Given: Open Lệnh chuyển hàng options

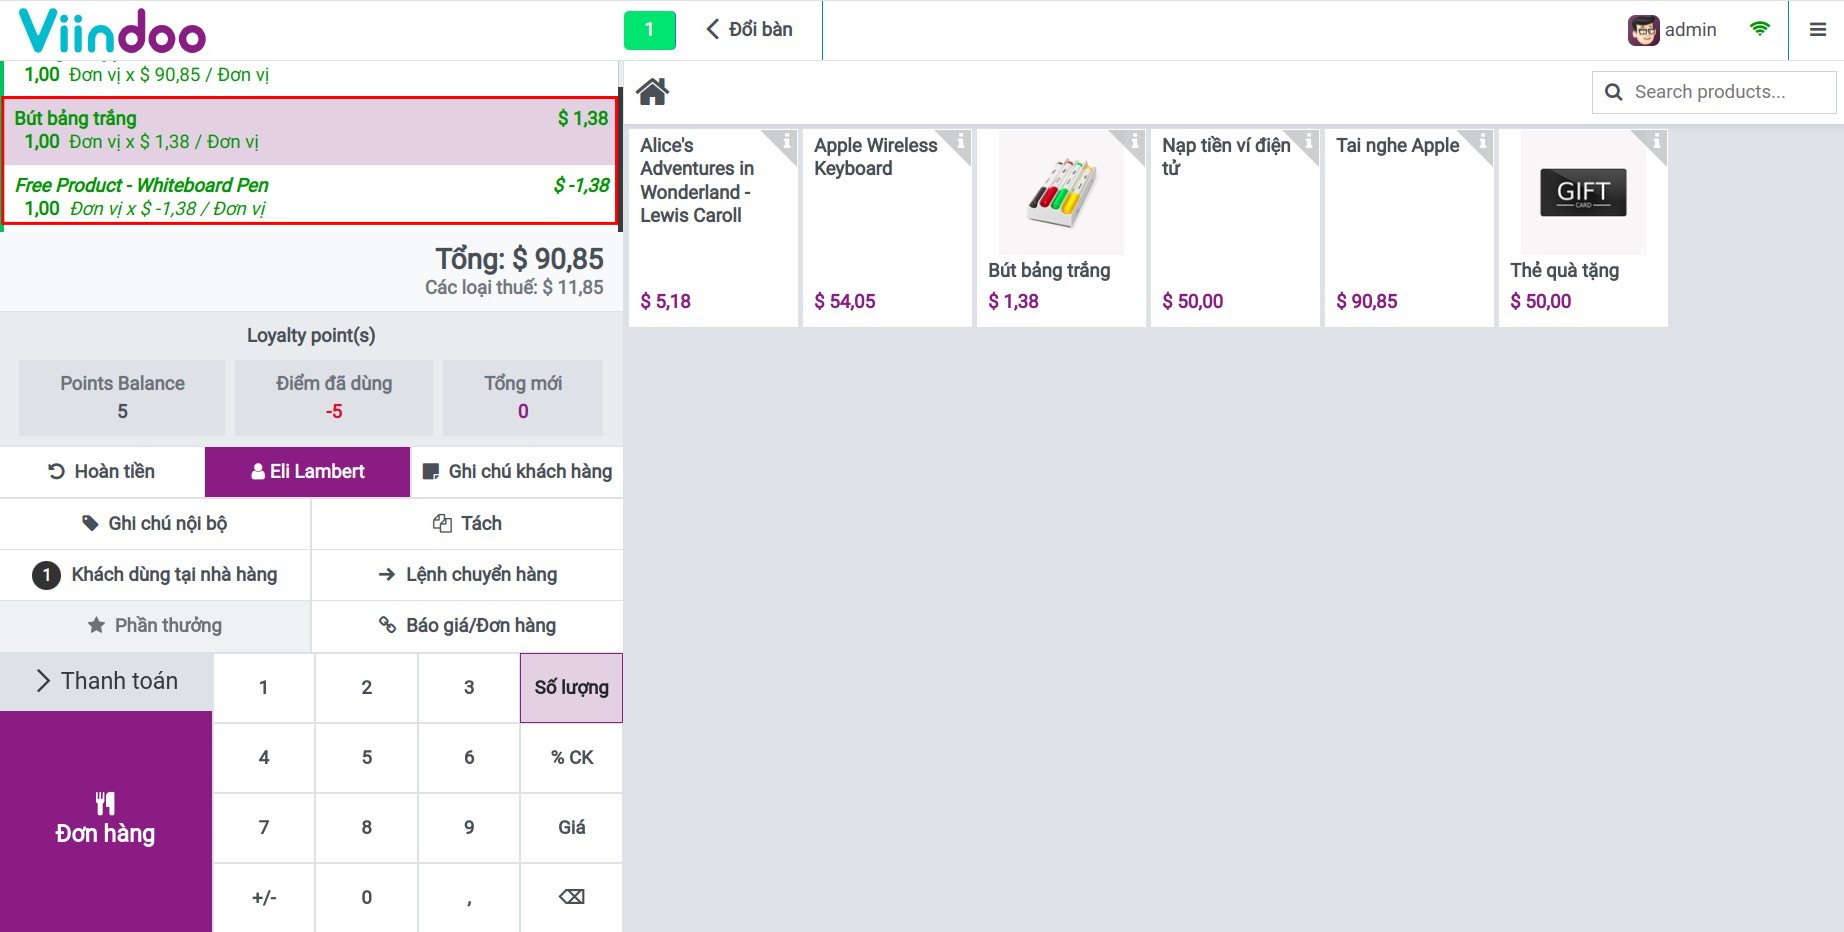Looking at the screenshot, I should click(x=467, y=575).
